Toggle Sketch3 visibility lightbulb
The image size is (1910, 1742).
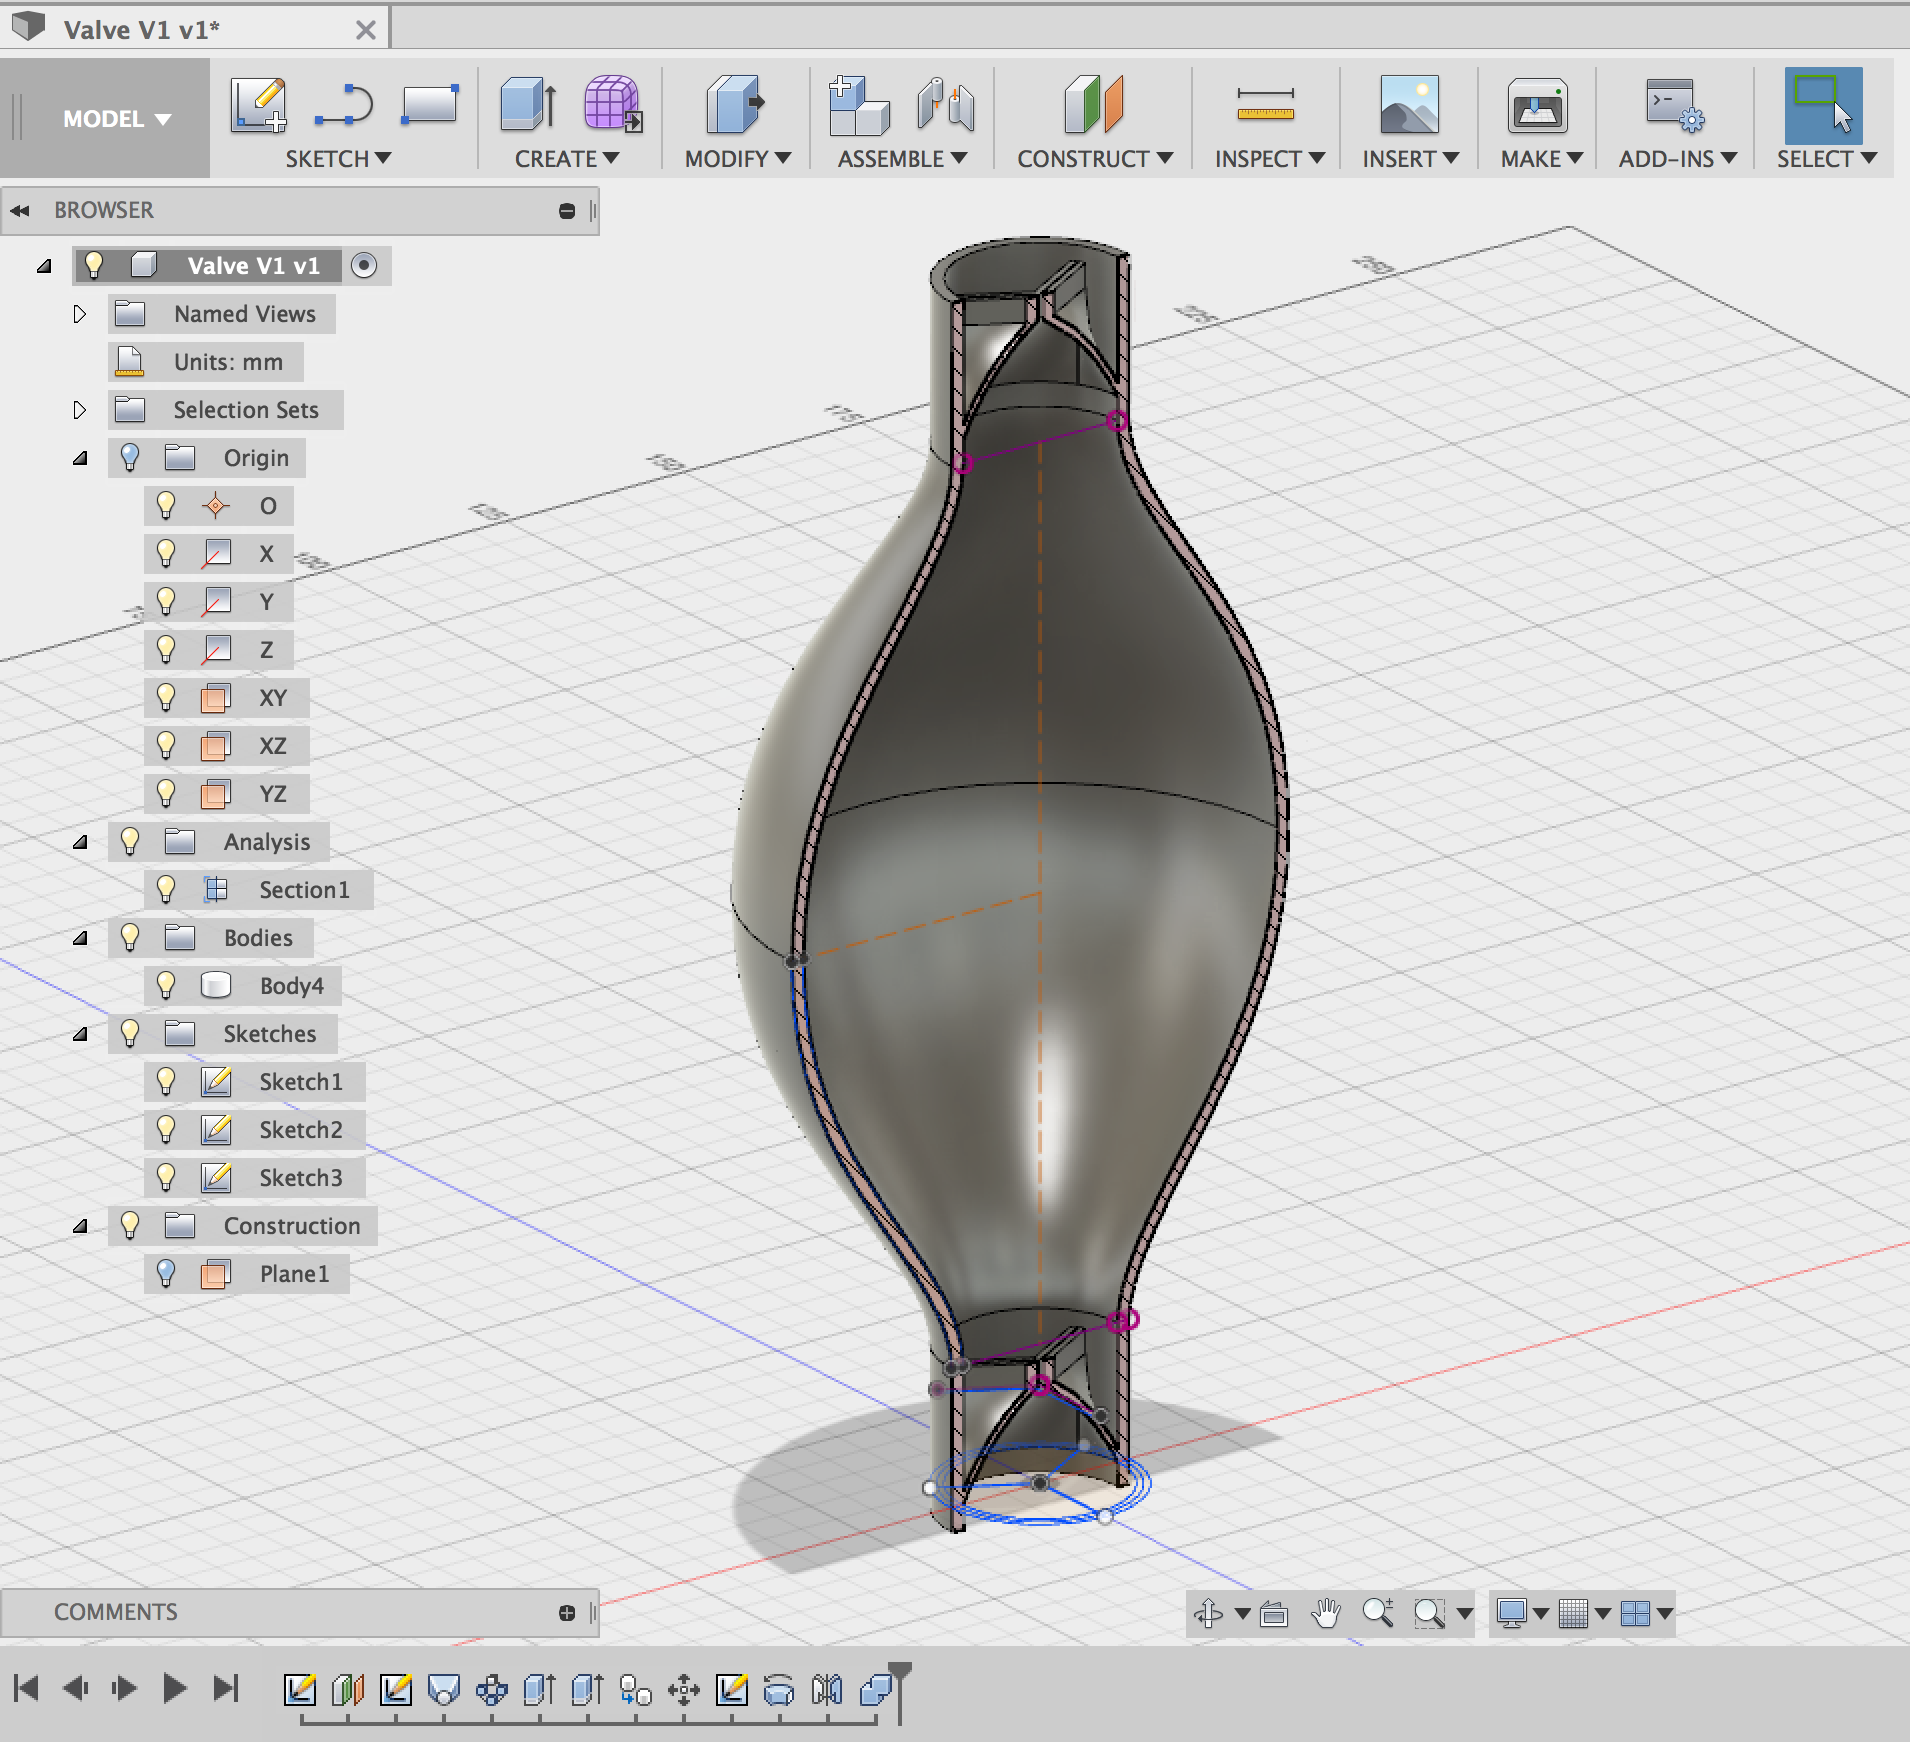point(166,1177)
